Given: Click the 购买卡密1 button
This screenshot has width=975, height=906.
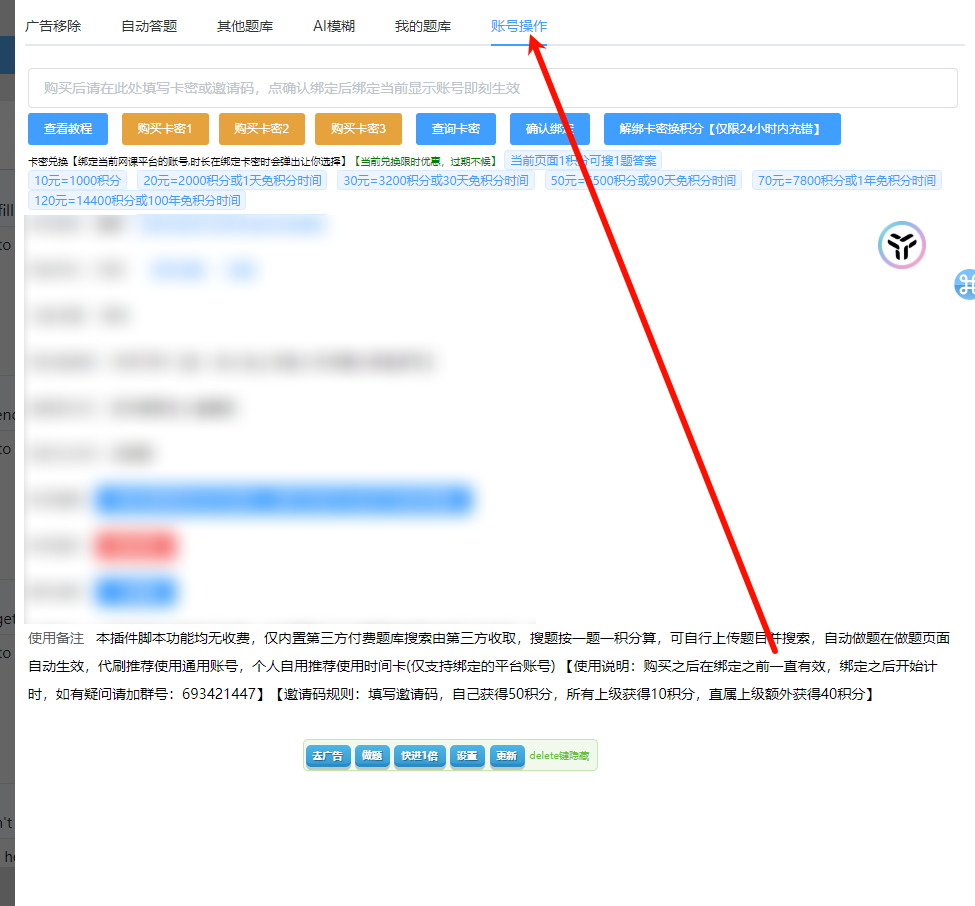Looking at the screenshot, I should (164, 129).
